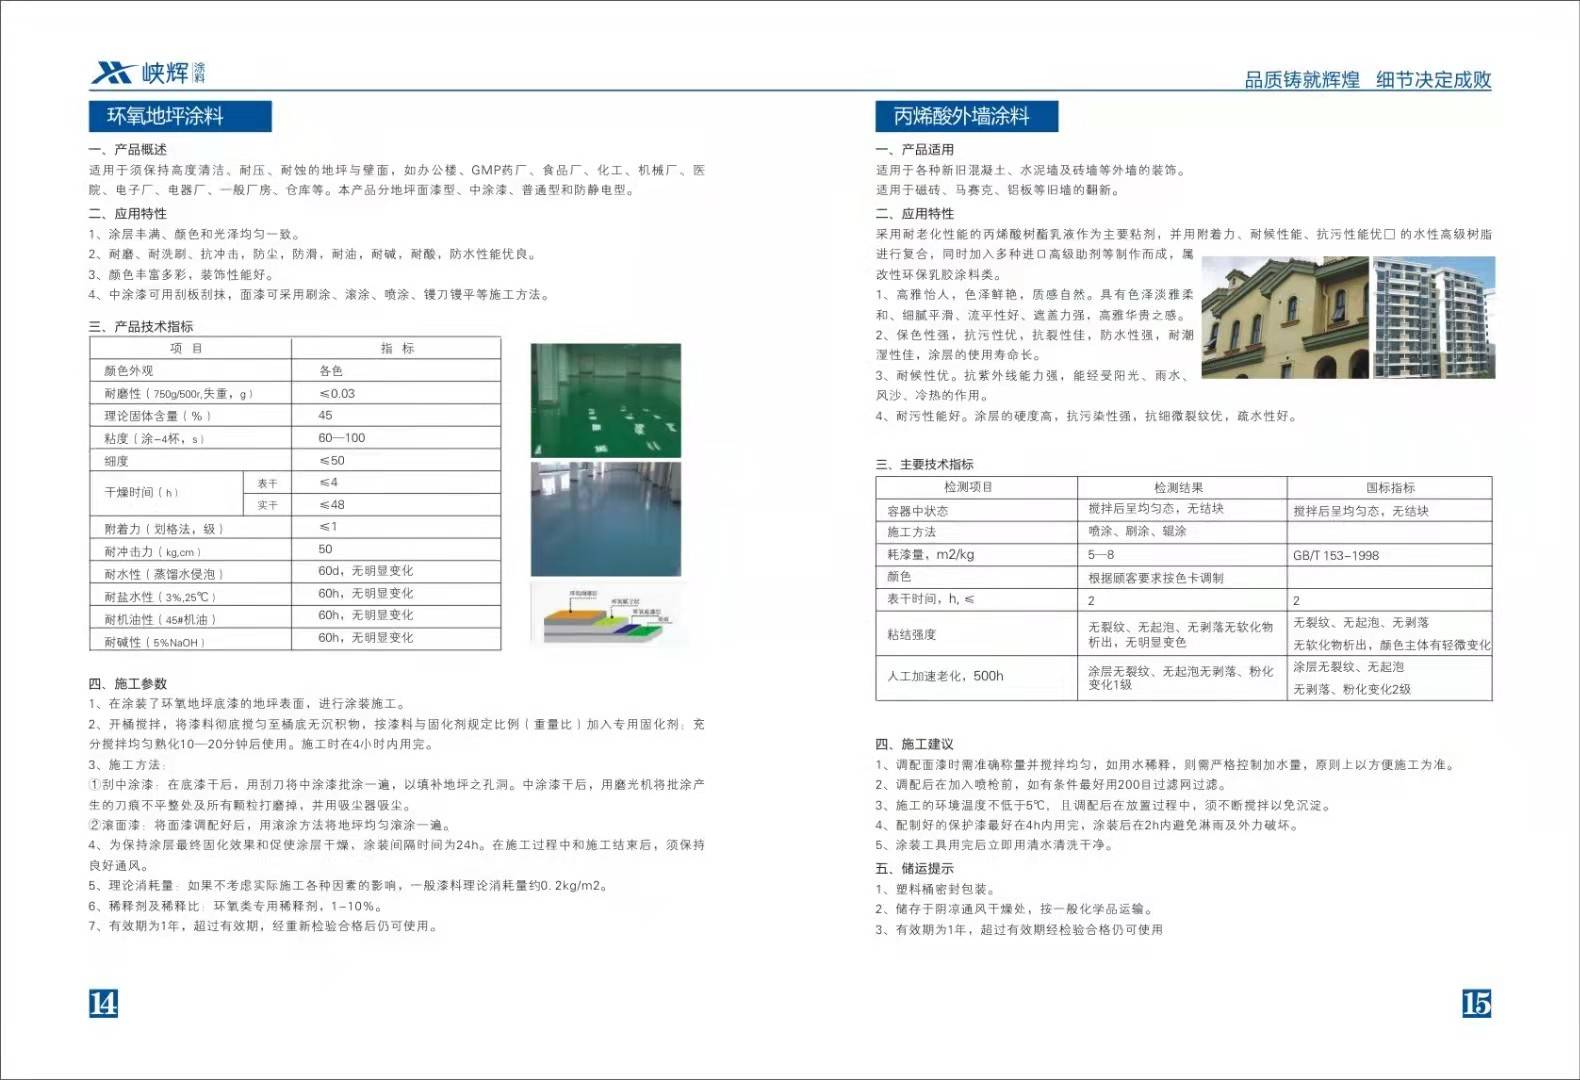This screenshot has height=1080, width=1580.
Task: Click the page 14 number badge
Action: point(103,1002)
